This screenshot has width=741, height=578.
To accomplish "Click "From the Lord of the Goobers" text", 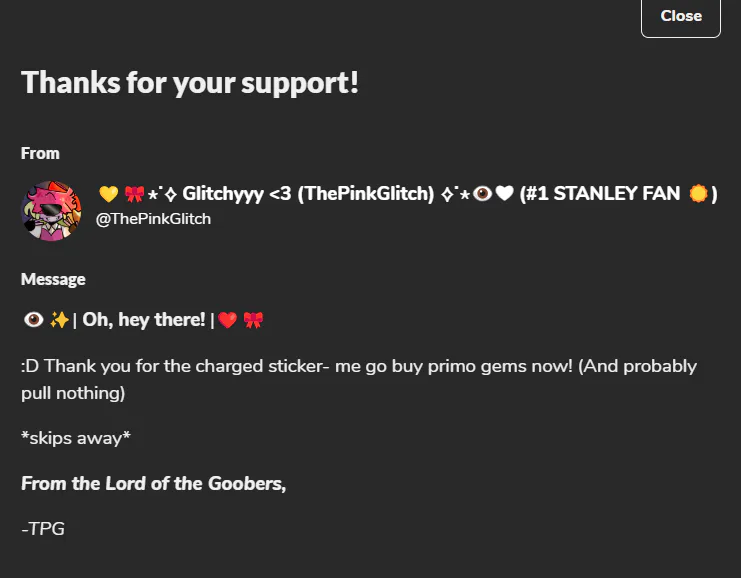I will (x=153, y=484).
